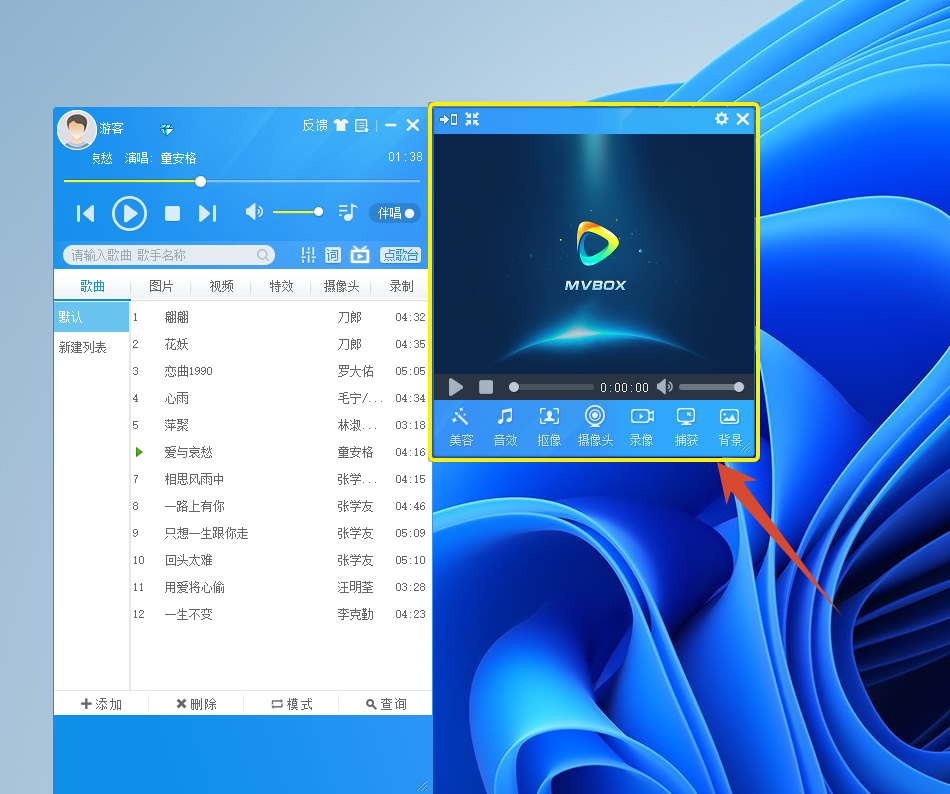The image size is (950, 794).
Task: Open the 音效 sound effects panel
Action: point(505,427)
